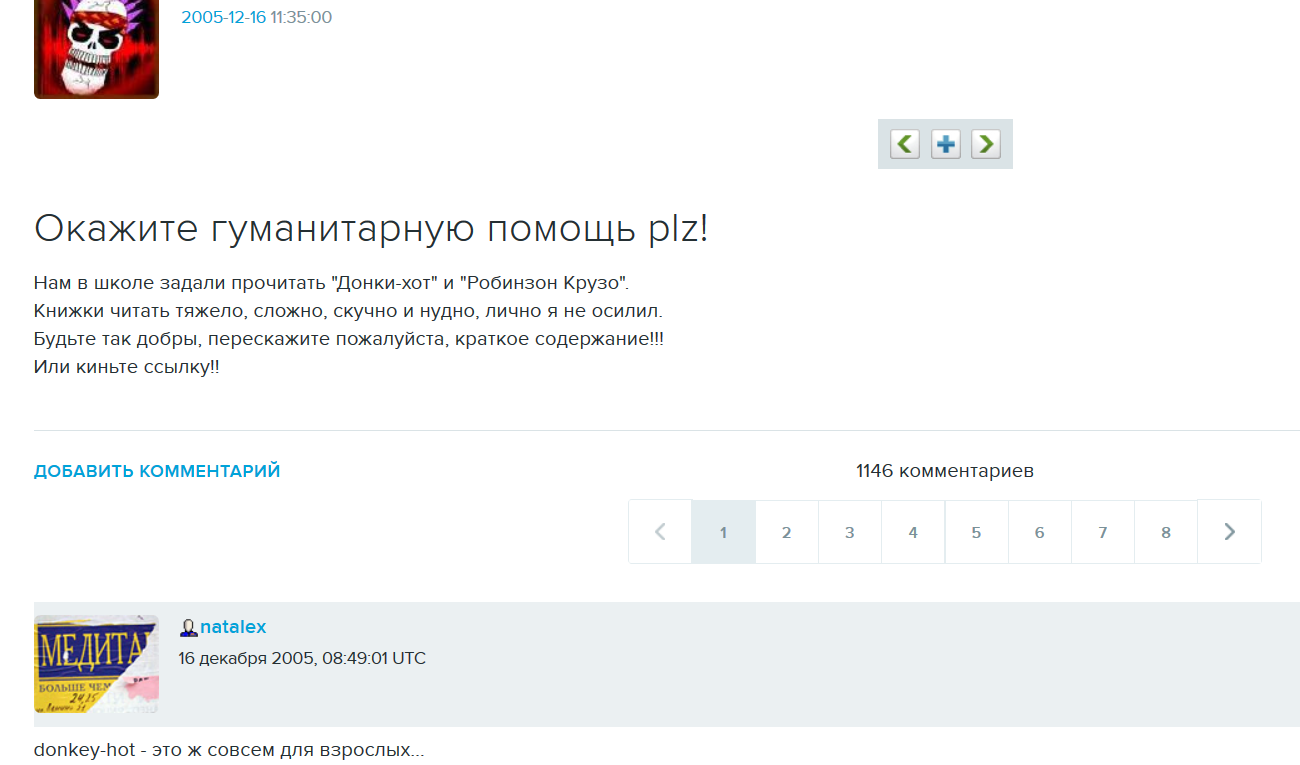Click the blue plus icon
The image size is (1300, 765).
[945, 144]
